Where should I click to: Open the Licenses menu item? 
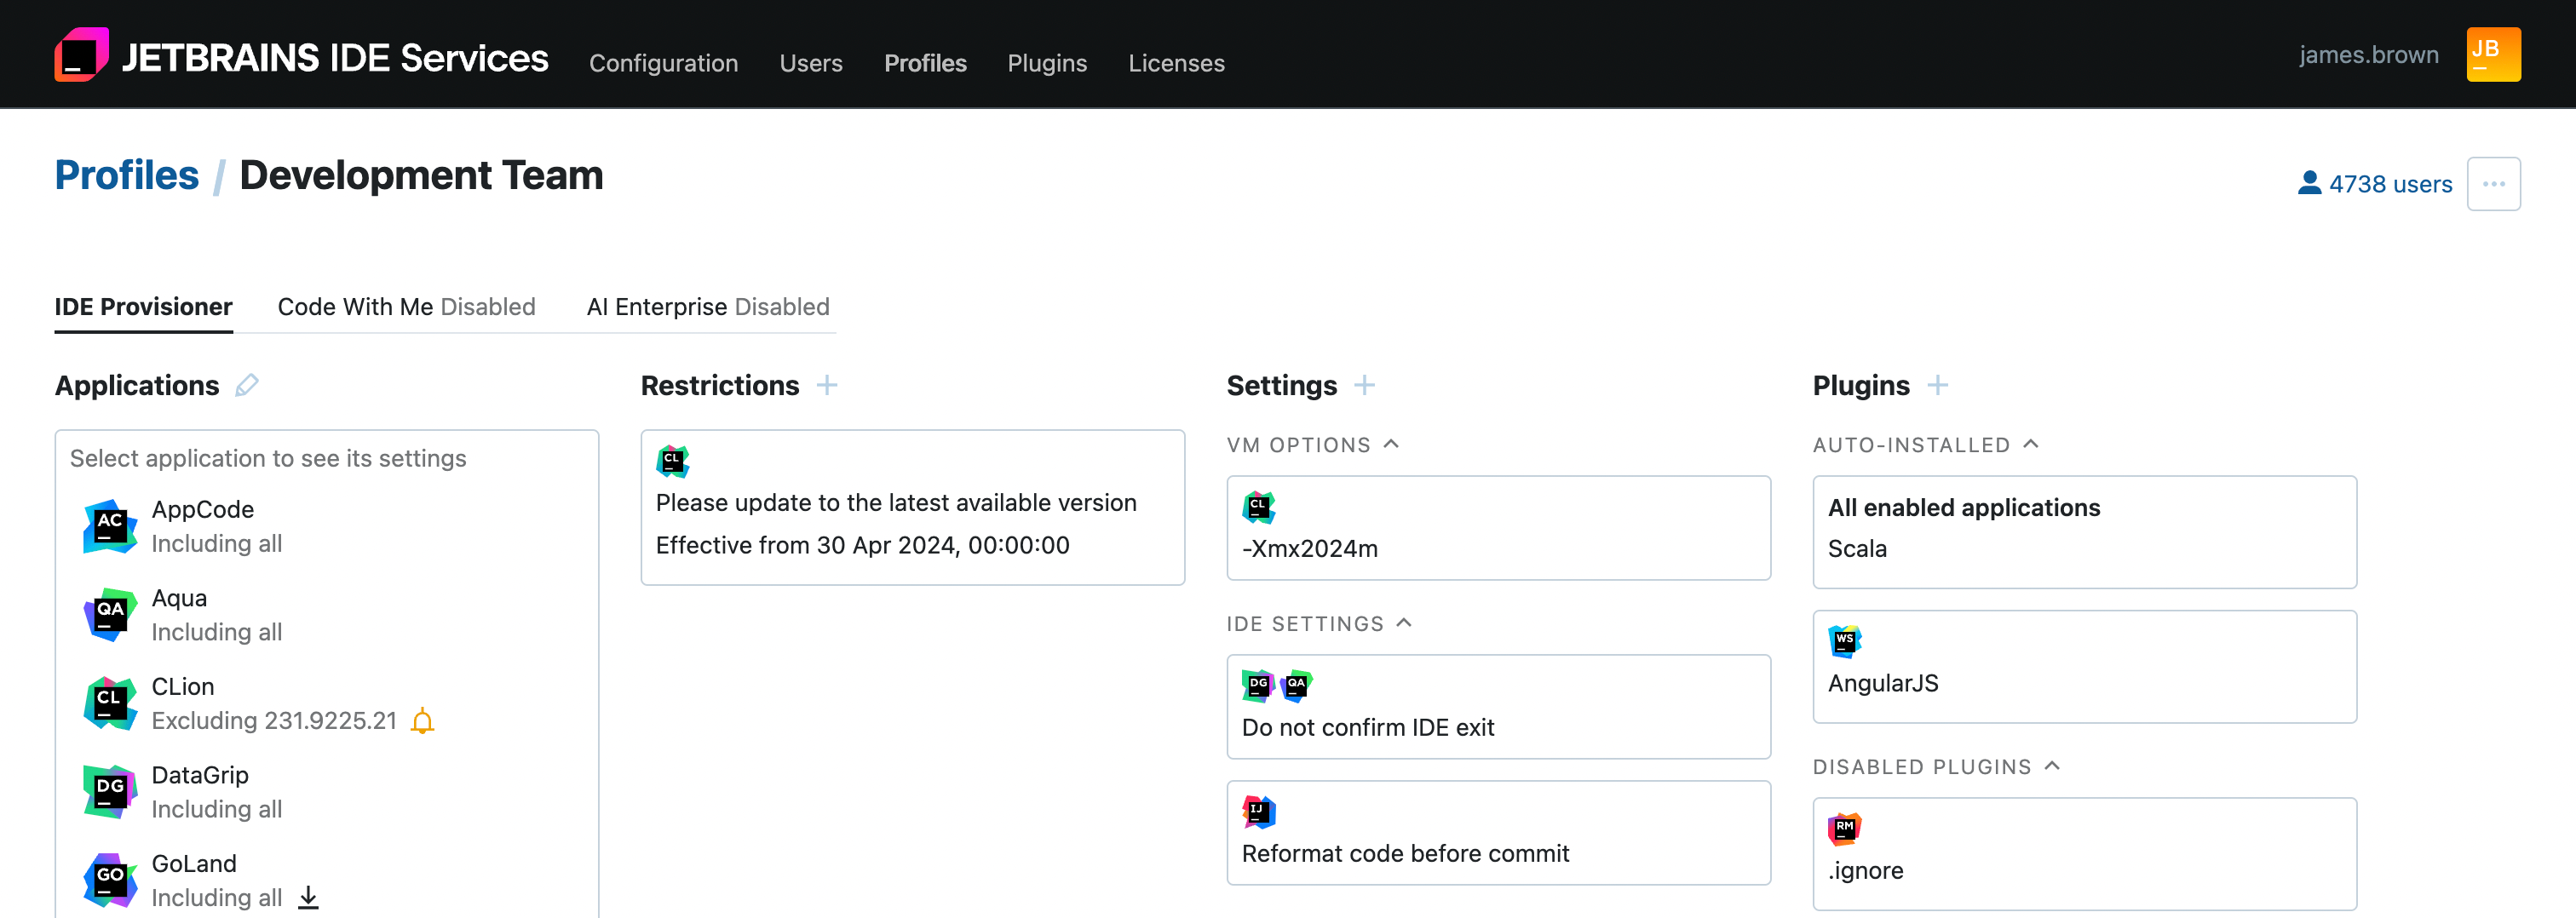(1176, 63)
